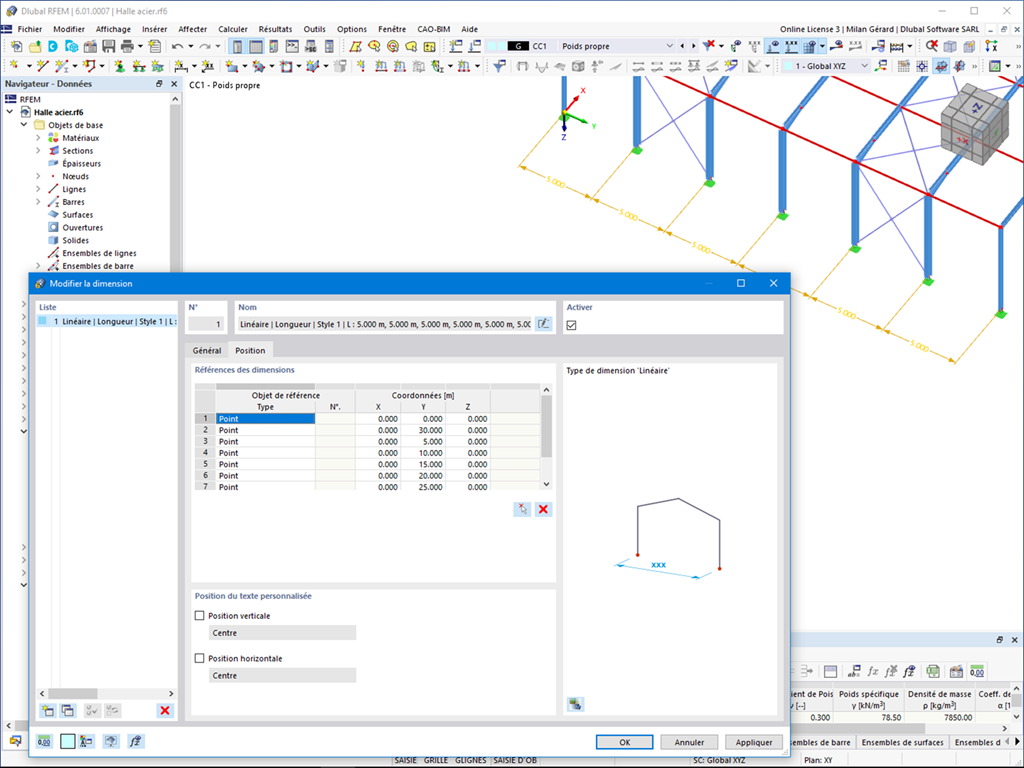
Task: Toggle the show loads eye icon in toolbar
Action: (773, 46)
